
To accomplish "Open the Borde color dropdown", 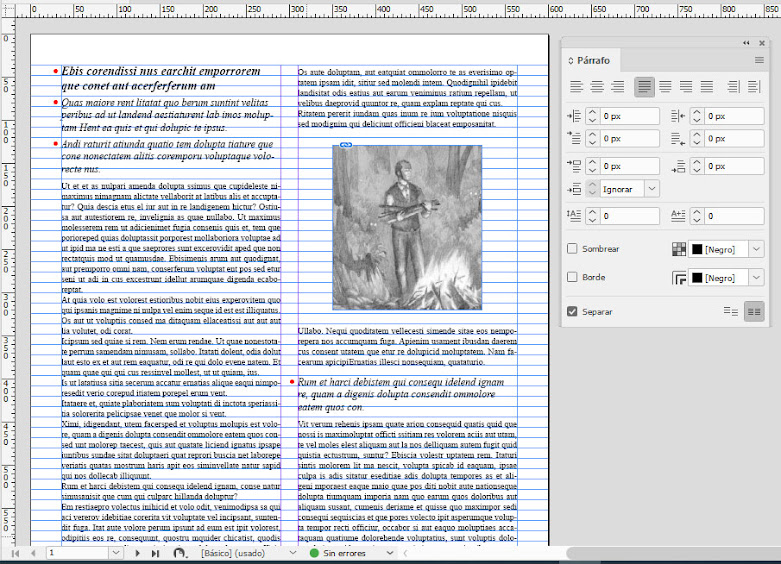I will tap(757, 277).
